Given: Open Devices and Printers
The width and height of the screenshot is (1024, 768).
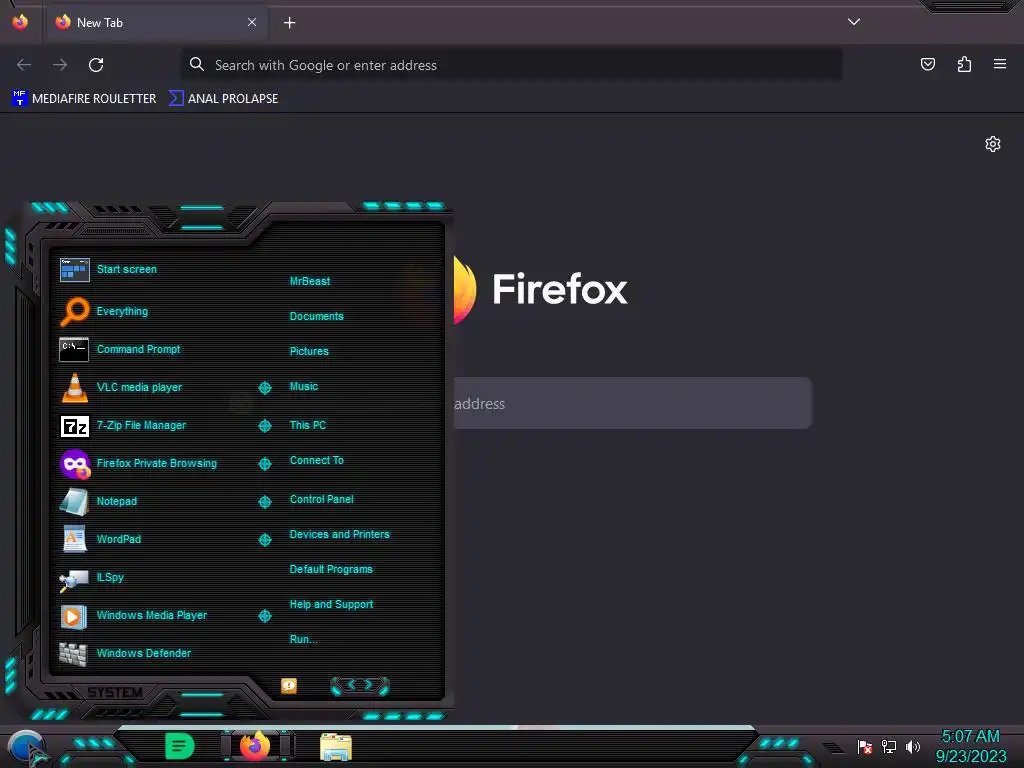Looking at the screenshot, I should click(x=340, y=534).
